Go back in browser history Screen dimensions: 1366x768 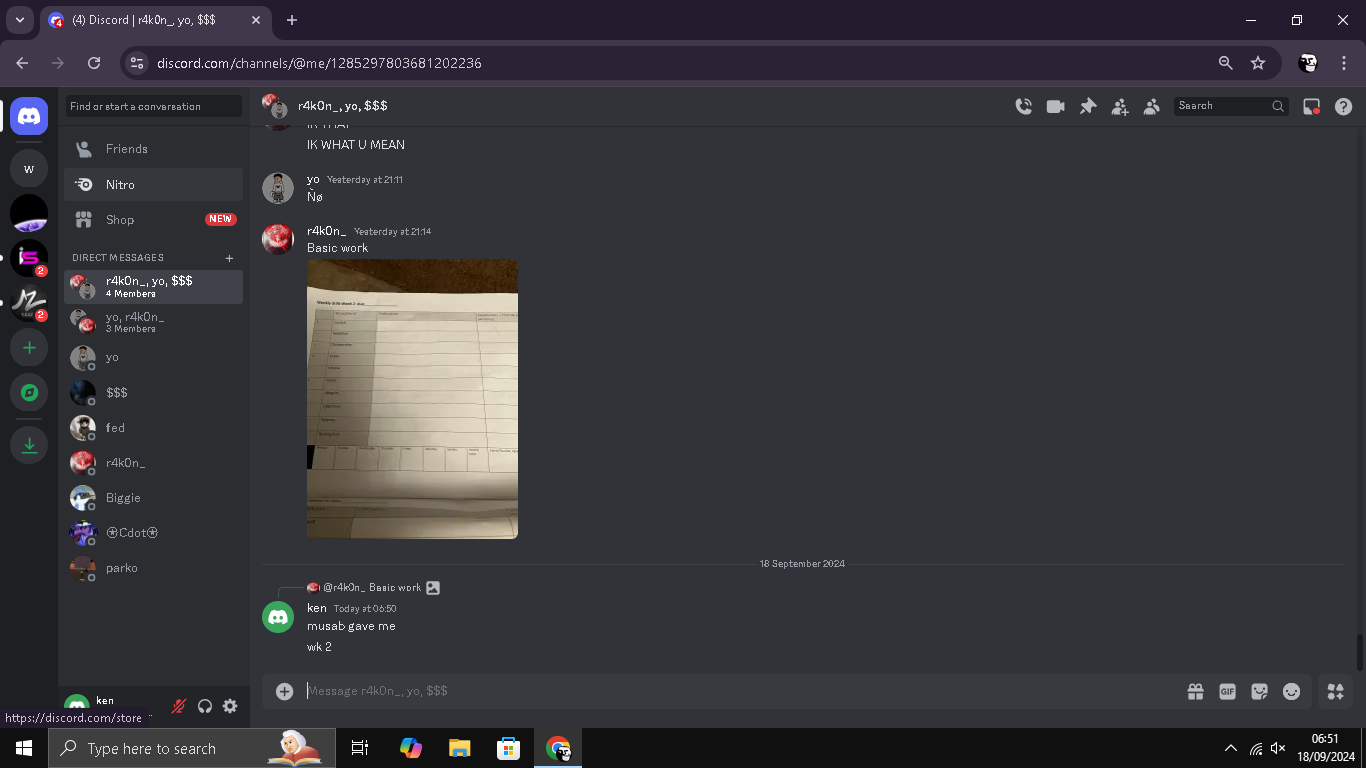(x=22, y=63)
